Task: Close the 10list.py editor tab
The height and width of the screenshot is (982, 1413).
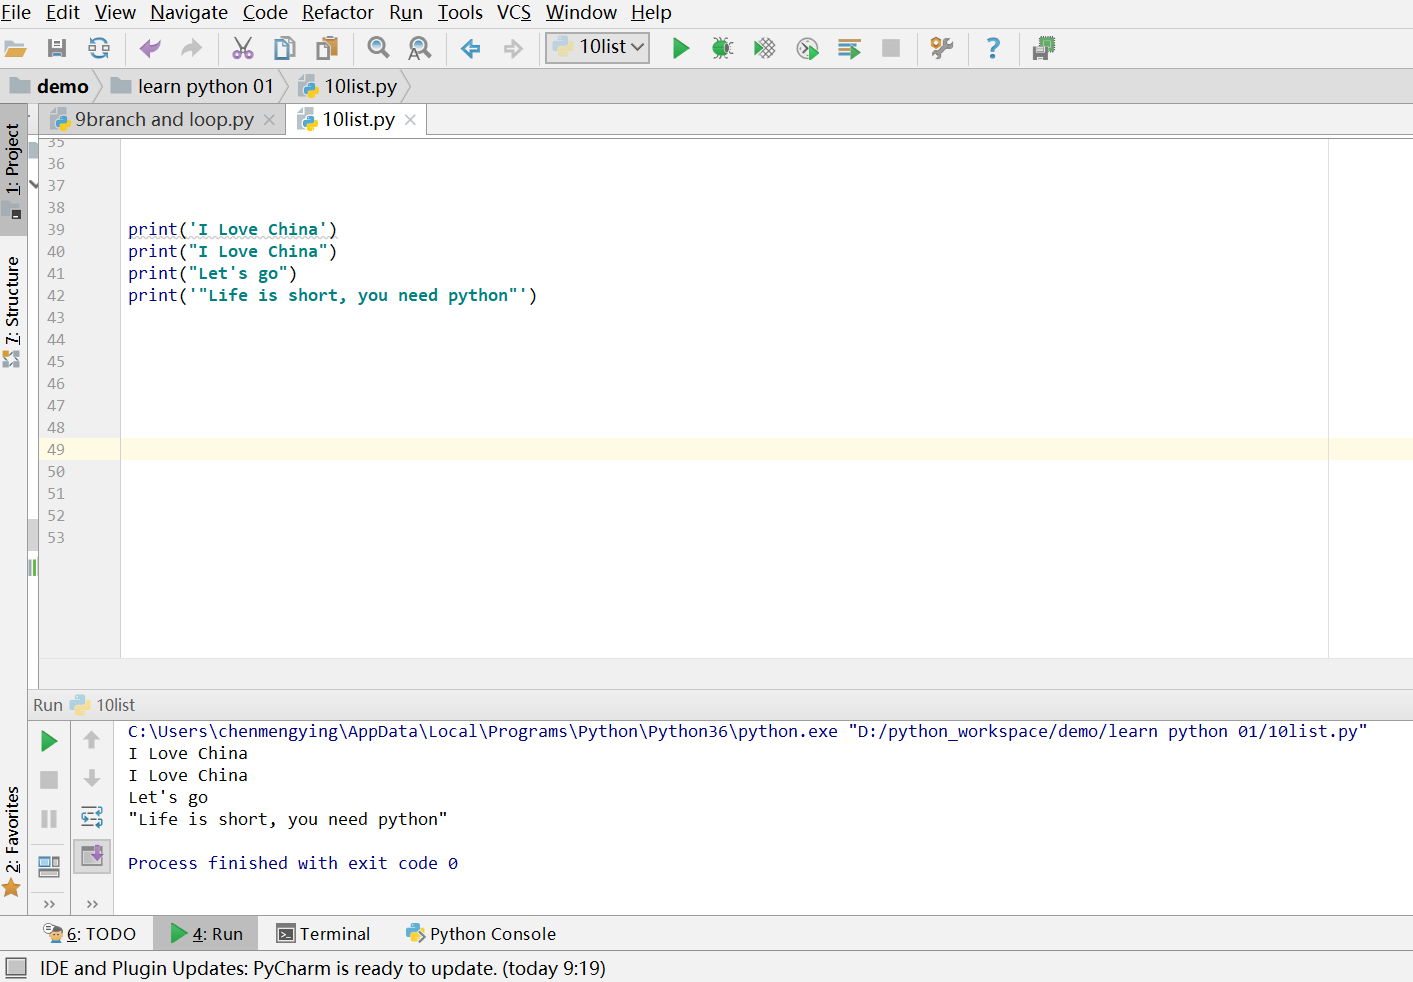Action: tap(410, 120)
